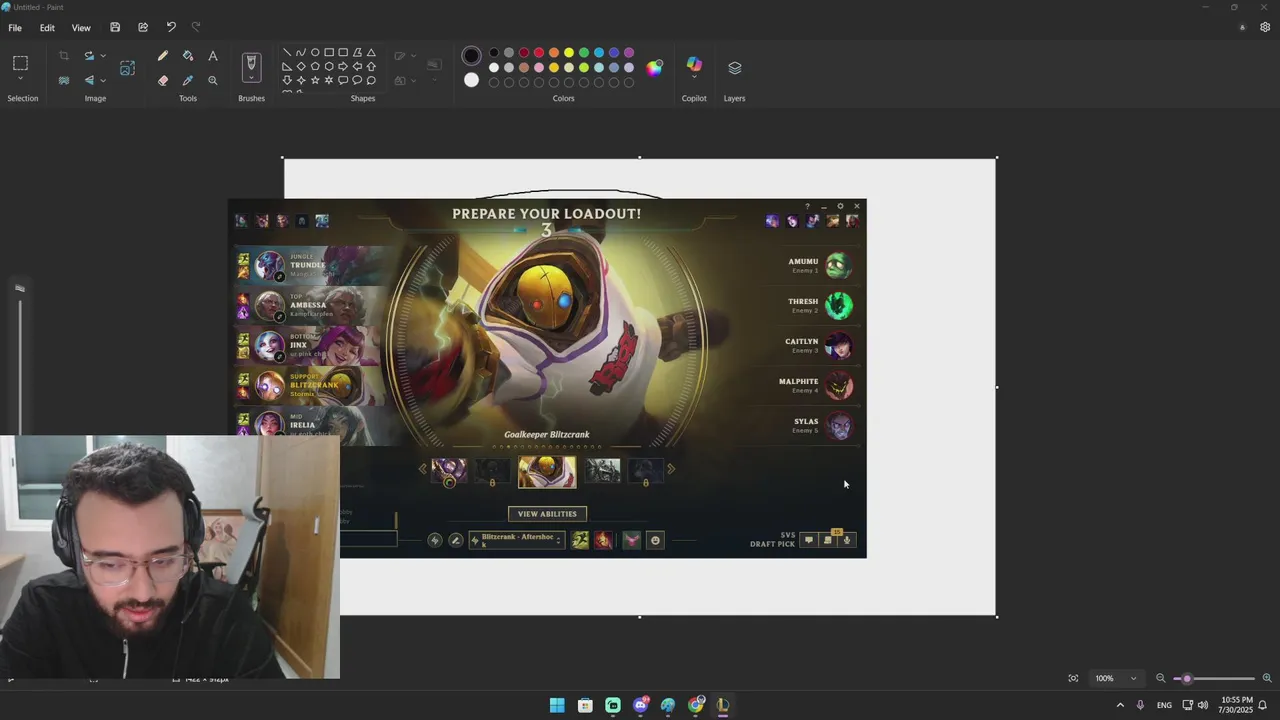Click Trundle in the team list
The image size is (1280, 720).
pos(310,265)
